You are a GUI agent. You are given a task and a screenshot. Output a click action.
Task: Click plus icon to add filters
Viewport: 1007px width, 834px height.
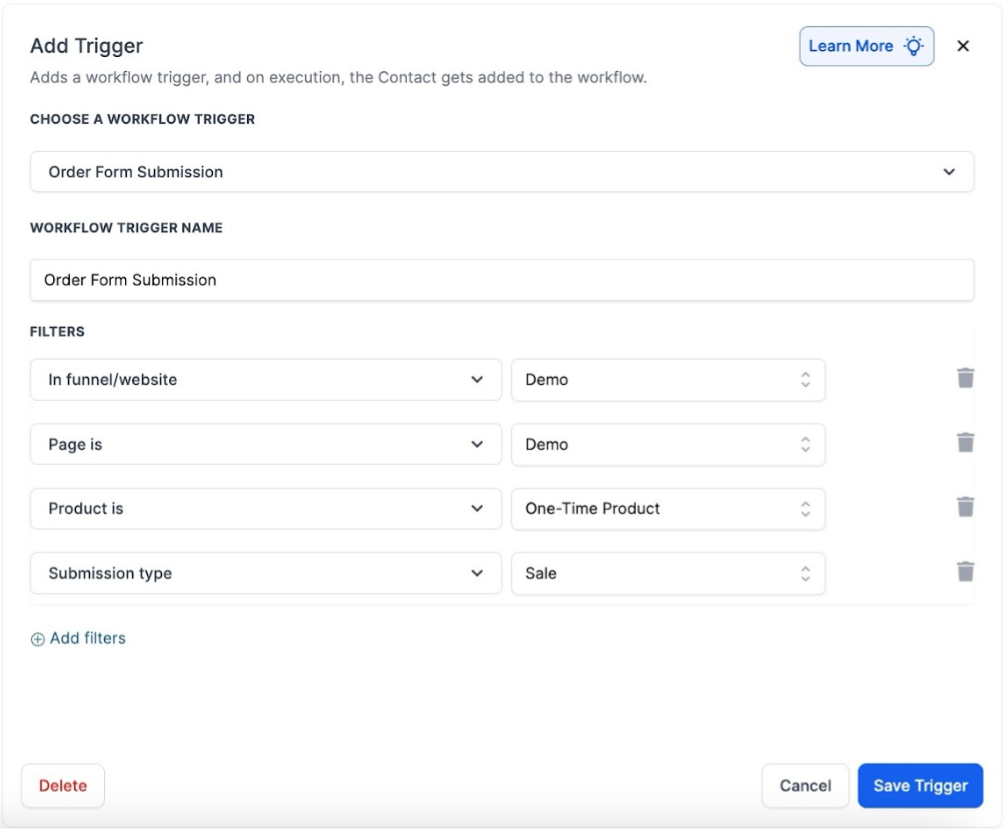point(38,639)
